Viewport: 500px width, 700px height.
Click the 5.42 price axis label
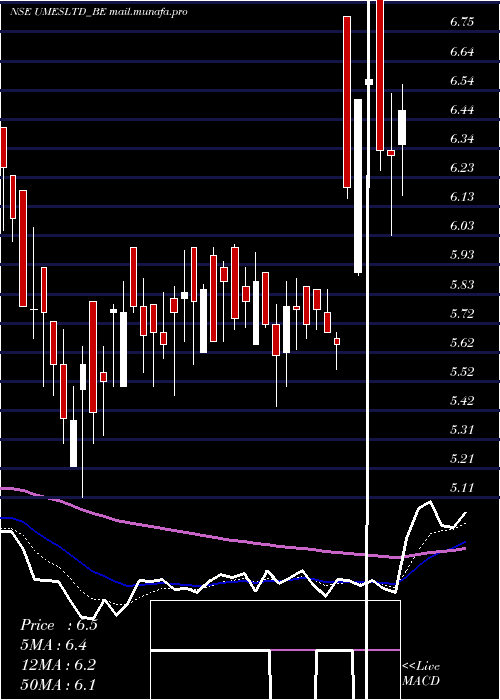(x=462, y=400)
